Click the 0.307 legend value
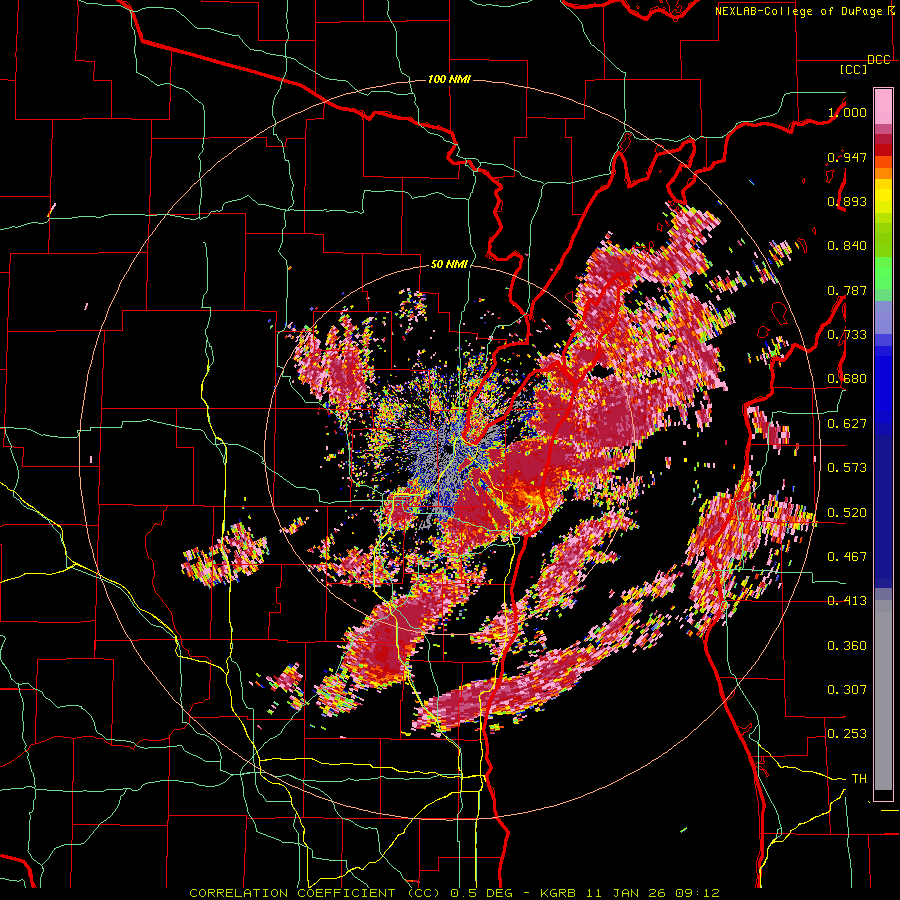 click(847, 690)
